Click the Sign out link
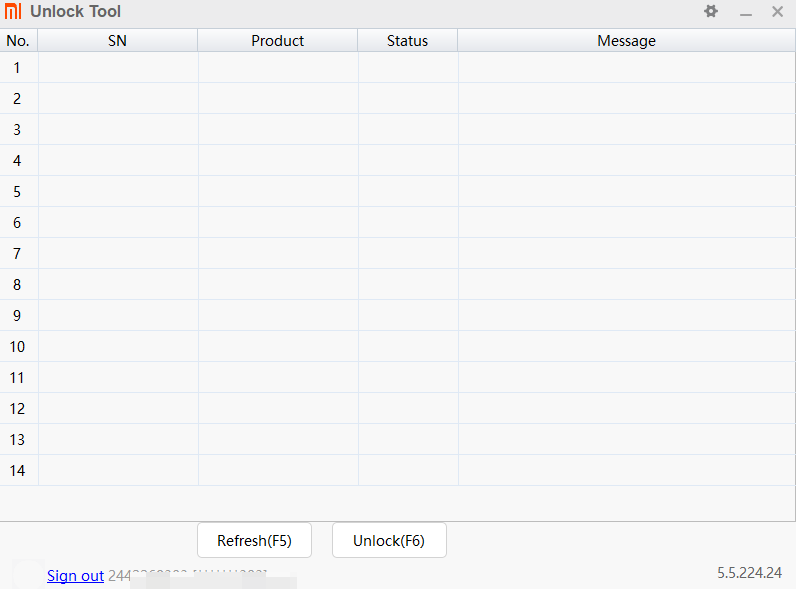 75,575
